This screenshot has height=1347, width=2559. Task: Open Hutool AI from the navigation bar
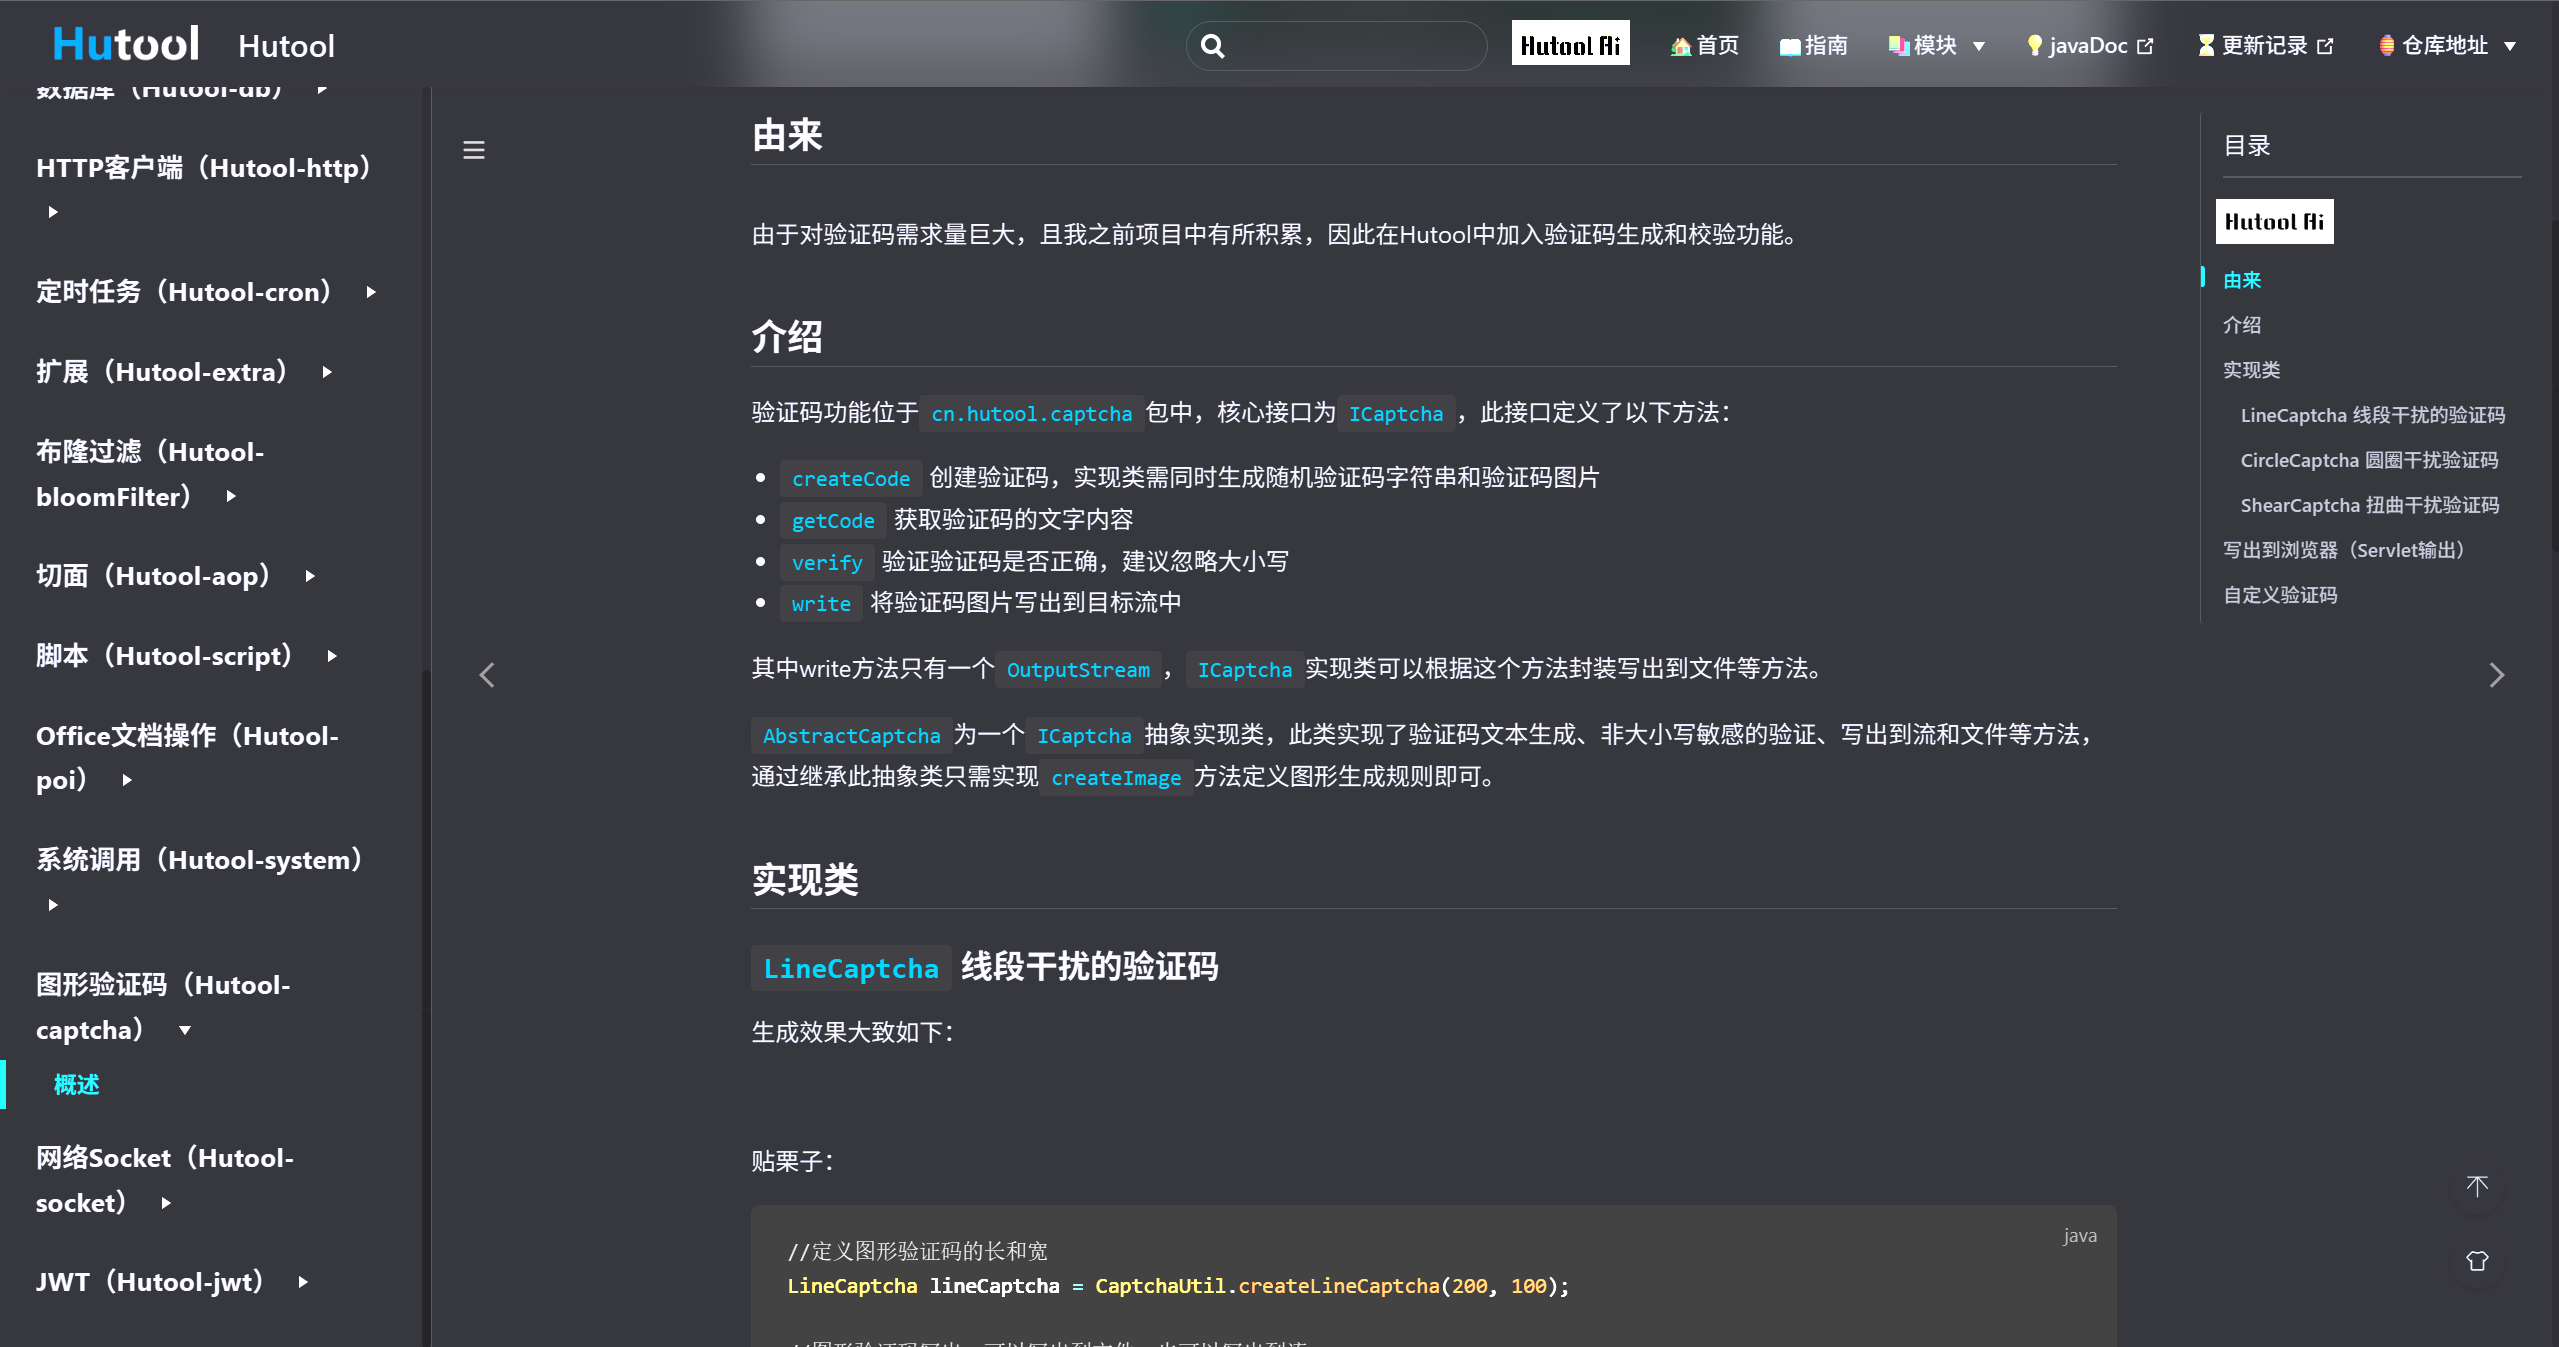click(x=1570, y=43)
